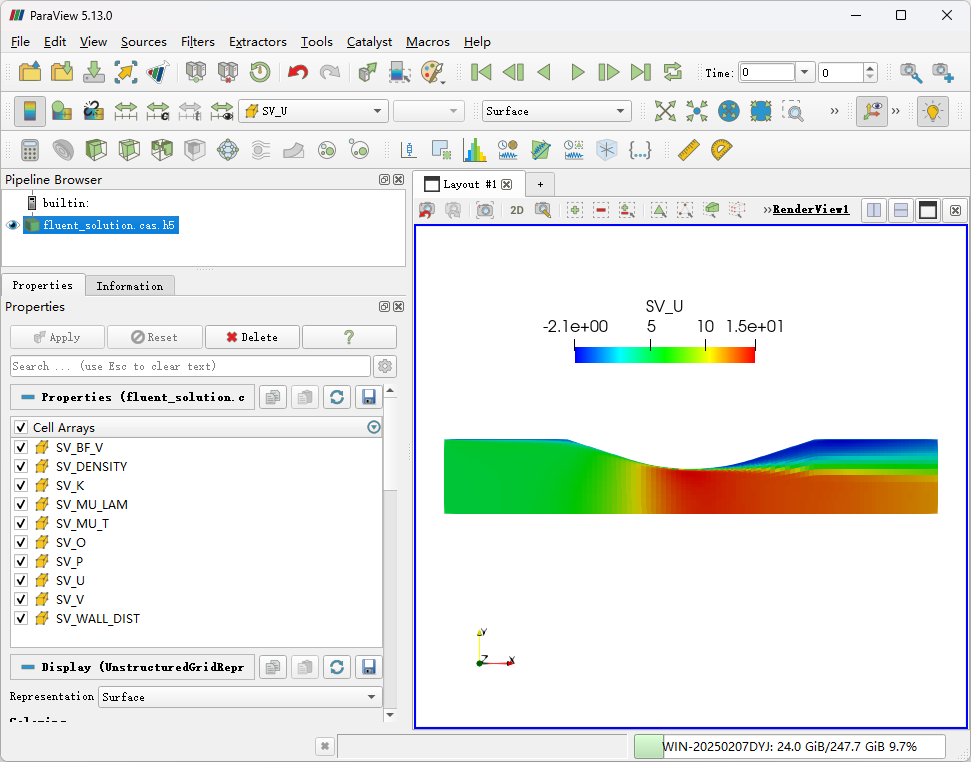Click the Undo arrow icon
This screenshot has width=971, height=762.
pos(297,72)
